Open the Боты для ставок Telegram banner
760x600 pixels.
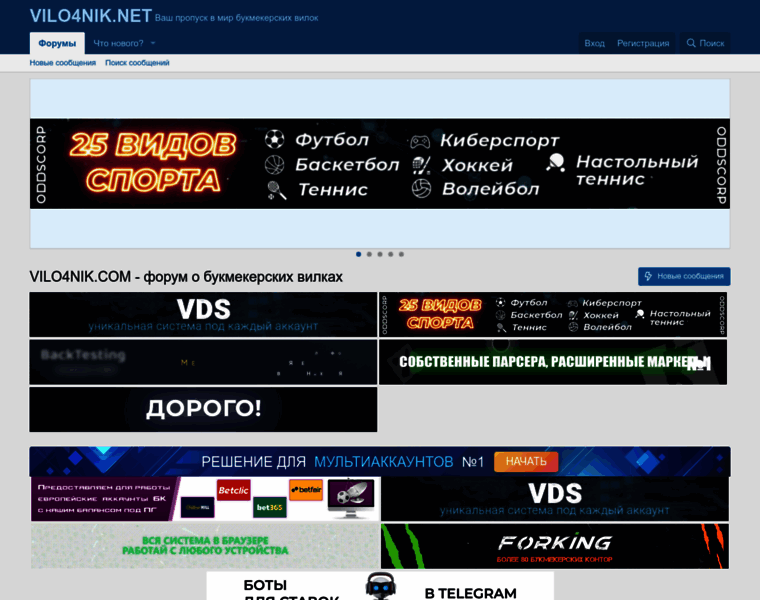point(380,586)
